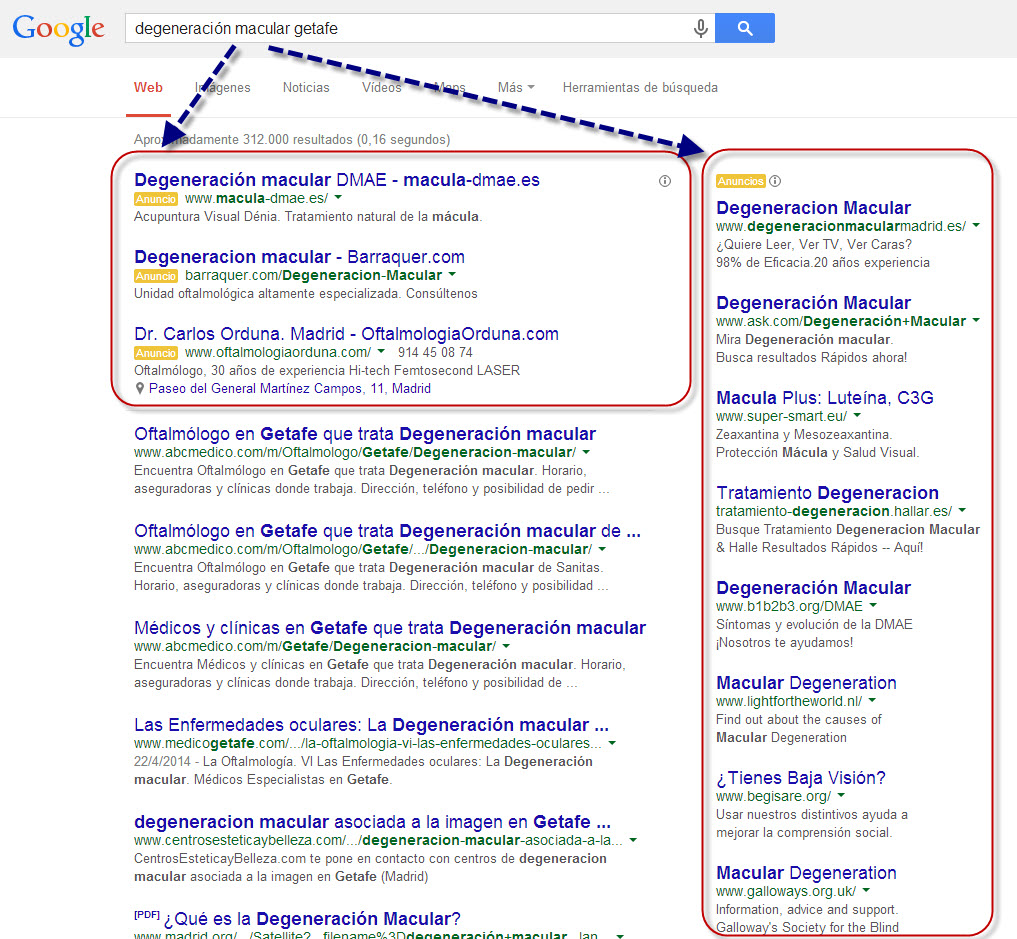Expand arrow beside www.super-smart.eu/ URL
Viewport: 1017px width, 939px height.
coord(857,416)
